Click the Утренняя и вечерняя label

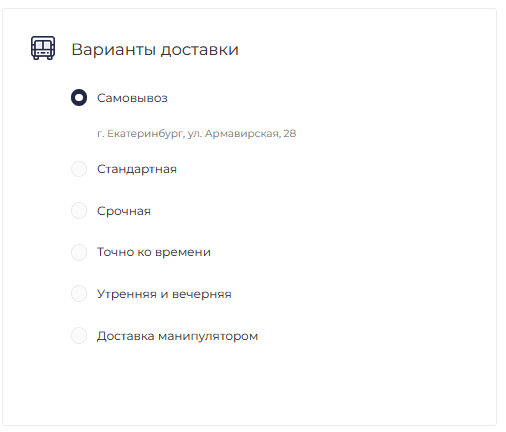coord(164,294)
